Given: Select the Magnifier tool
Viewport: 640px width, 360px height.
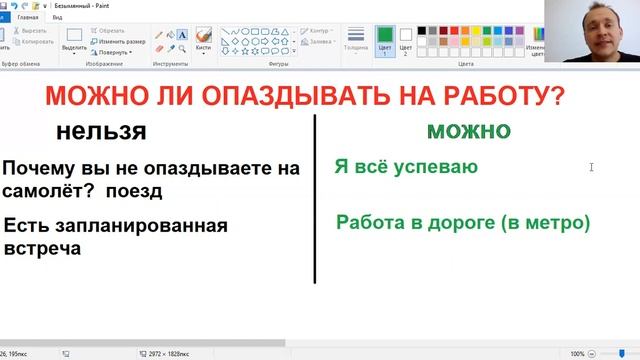Looking at the screenshot, I should [x=182, y=49].
